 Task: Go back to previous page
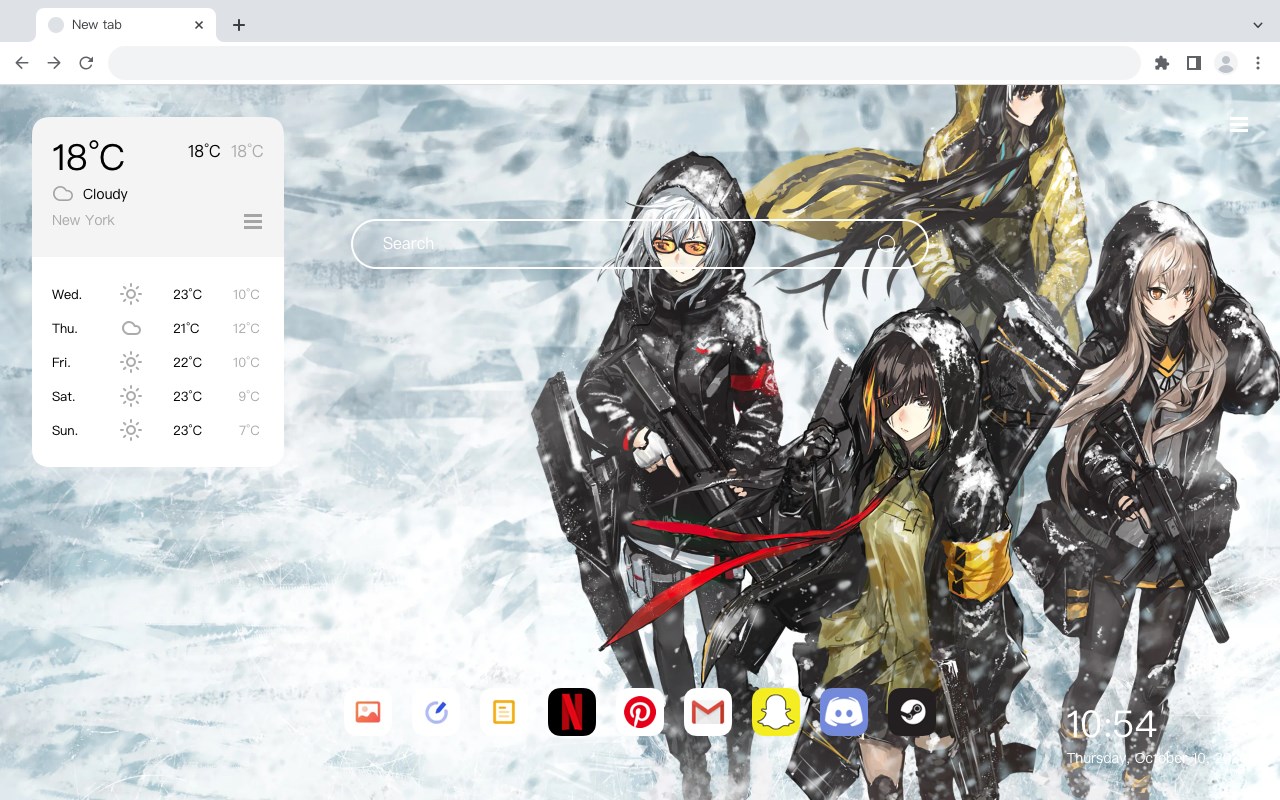pyautogui.click(x=22, y=63)
